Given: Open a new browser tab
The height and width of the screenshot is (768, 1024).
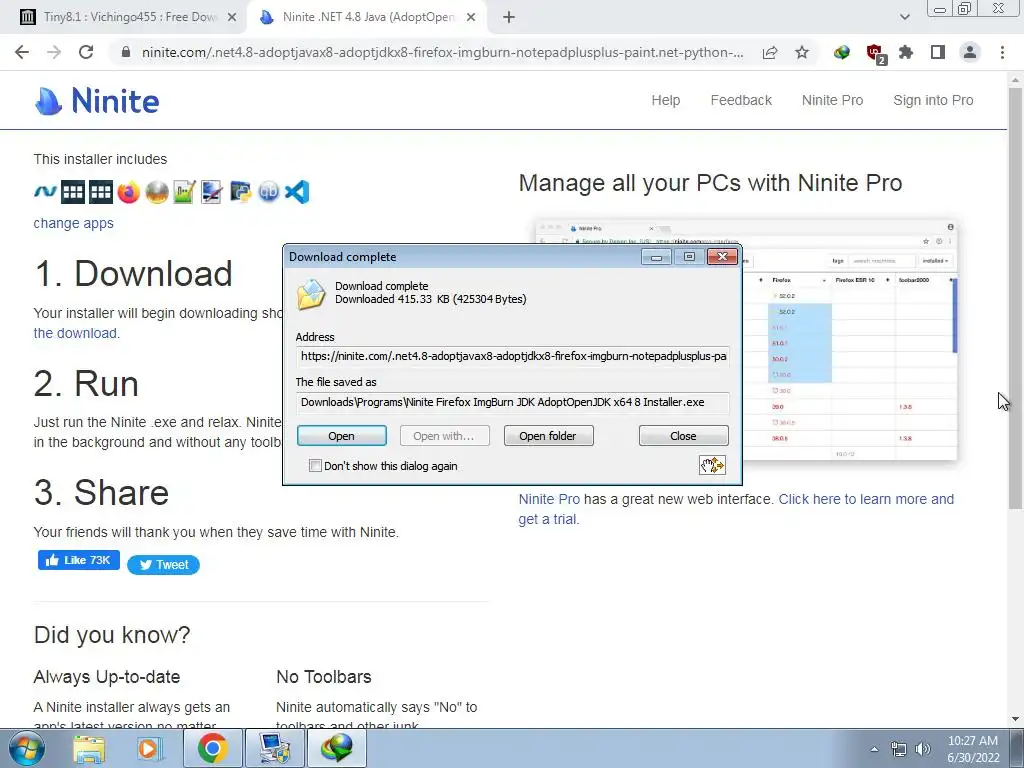Looking at the screenshot, I should click(509, 18).
